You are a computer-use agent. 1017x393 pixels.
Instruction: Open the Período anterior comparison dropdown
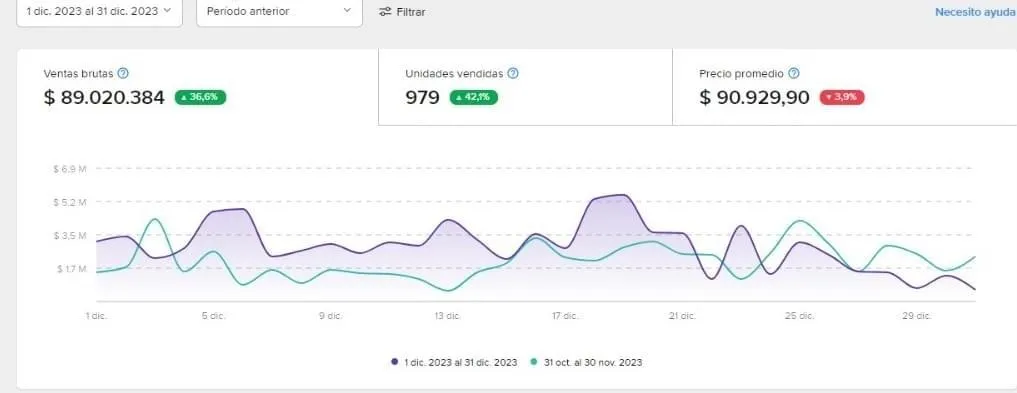tap(279, 11)
